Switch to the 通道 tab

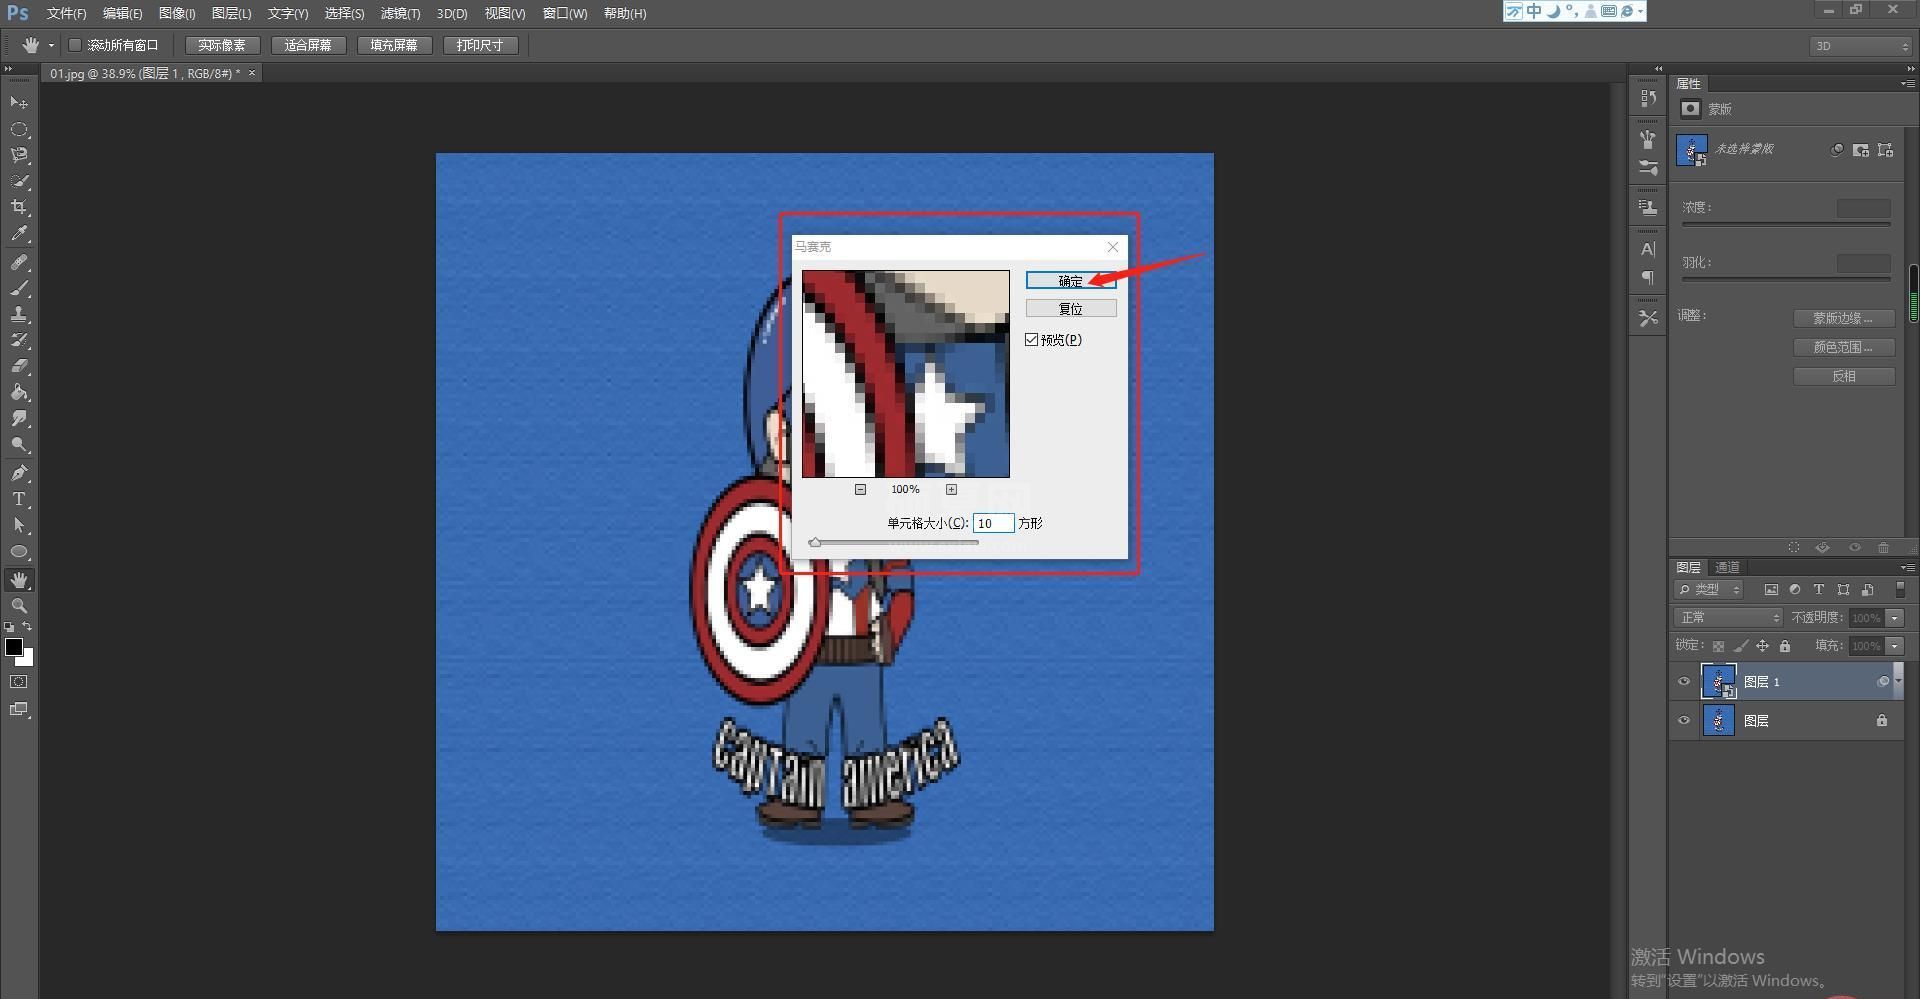(x=1727, y=567)
